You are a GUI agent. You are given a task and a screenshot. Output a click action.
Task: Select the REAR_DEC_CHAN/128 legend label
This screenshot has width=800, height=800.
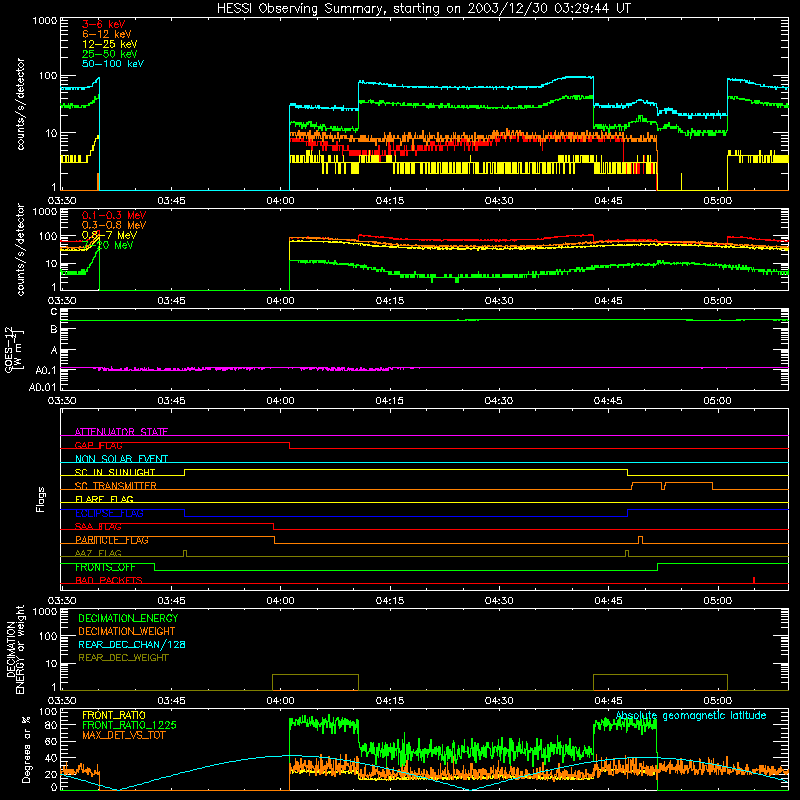[132, 644]
